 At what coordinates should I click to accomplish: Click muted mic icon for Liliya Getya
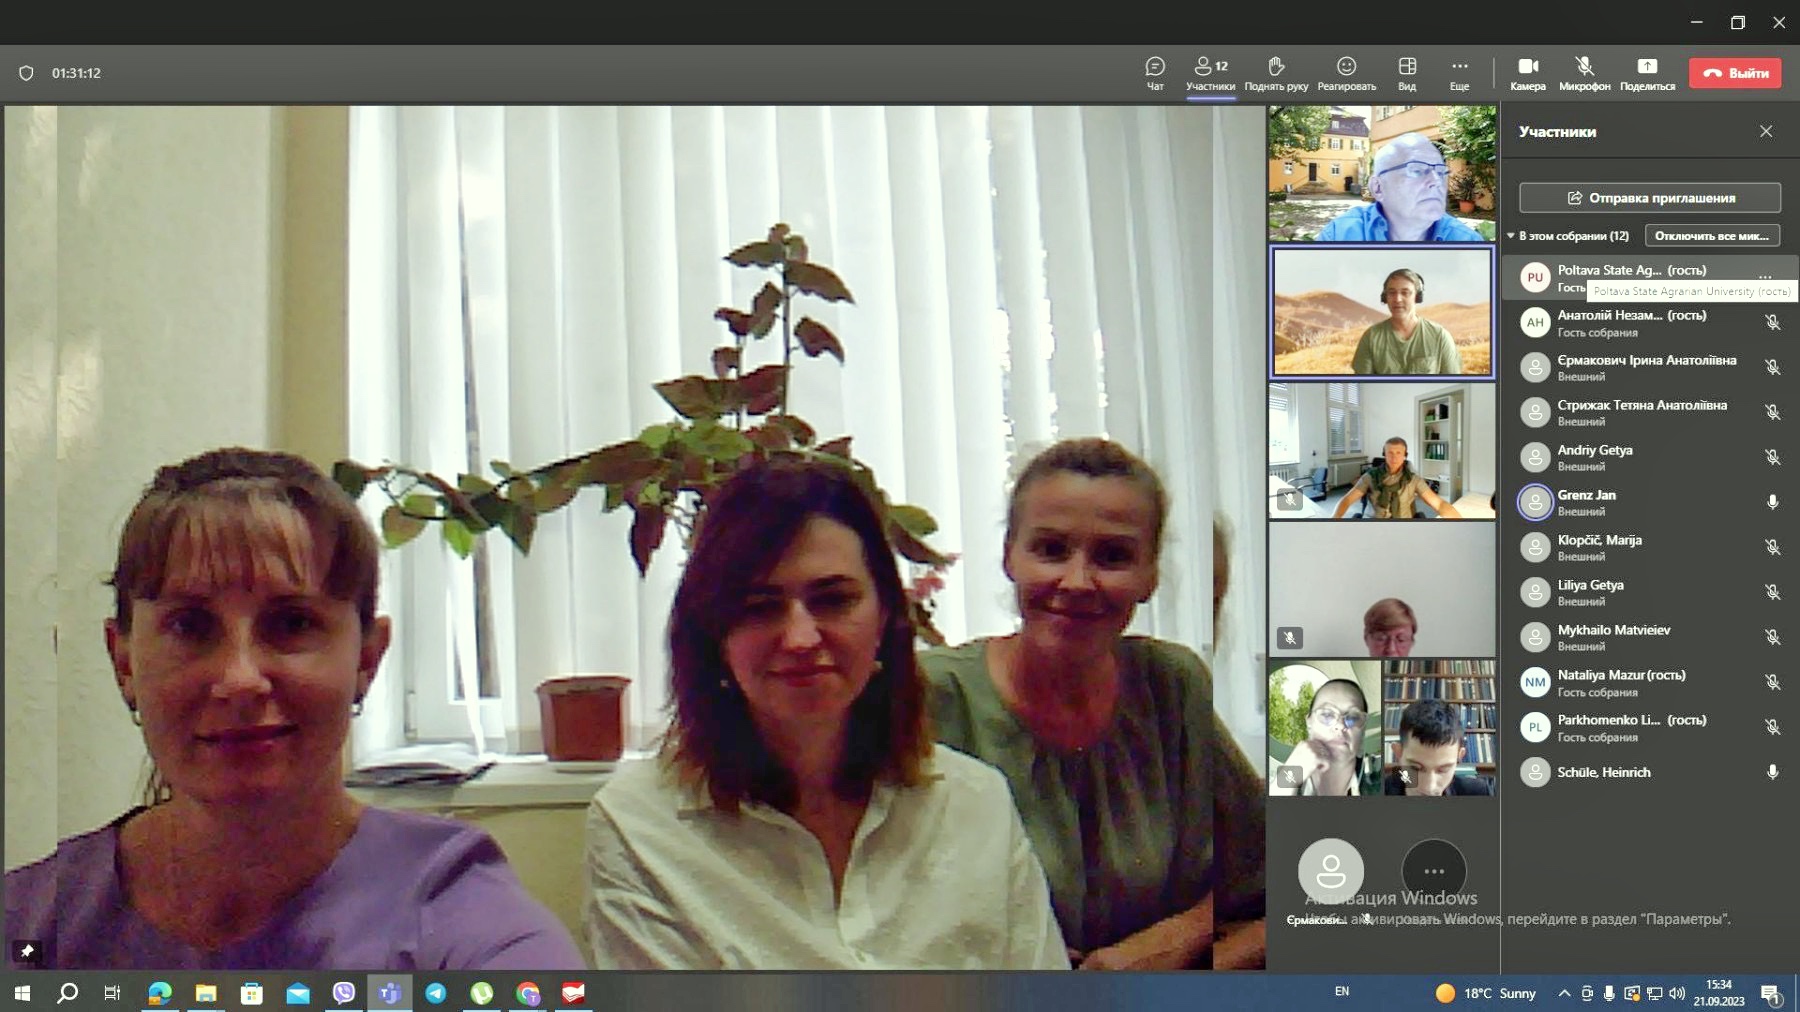(1772, 592)
